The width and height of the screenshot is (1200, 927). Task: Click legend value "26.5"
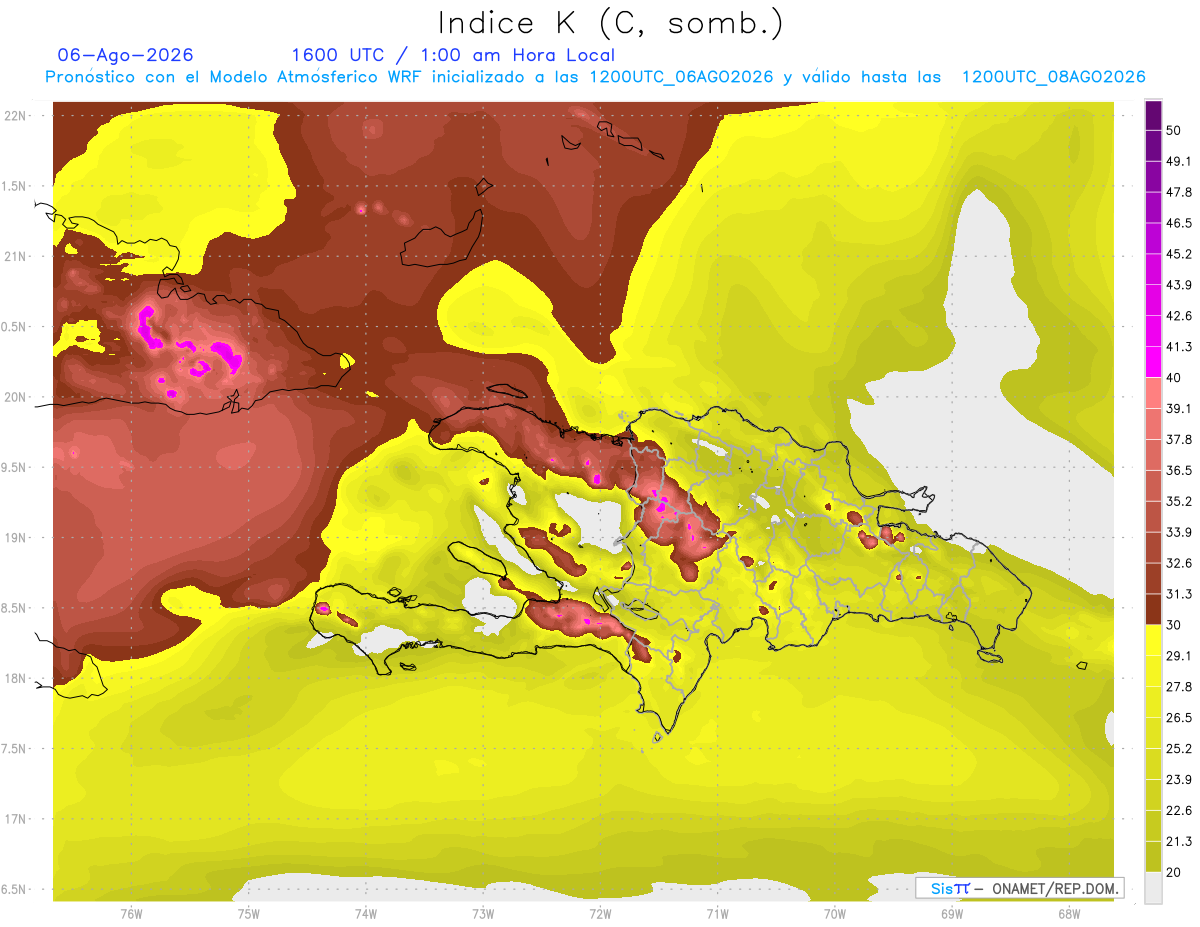tap(1179, 717)
